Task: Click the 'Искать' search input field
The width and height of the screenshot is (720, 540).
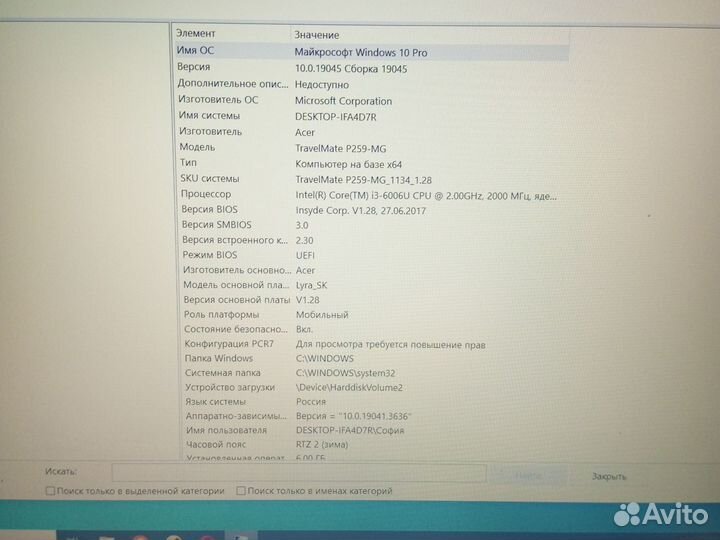Action: 298,474
